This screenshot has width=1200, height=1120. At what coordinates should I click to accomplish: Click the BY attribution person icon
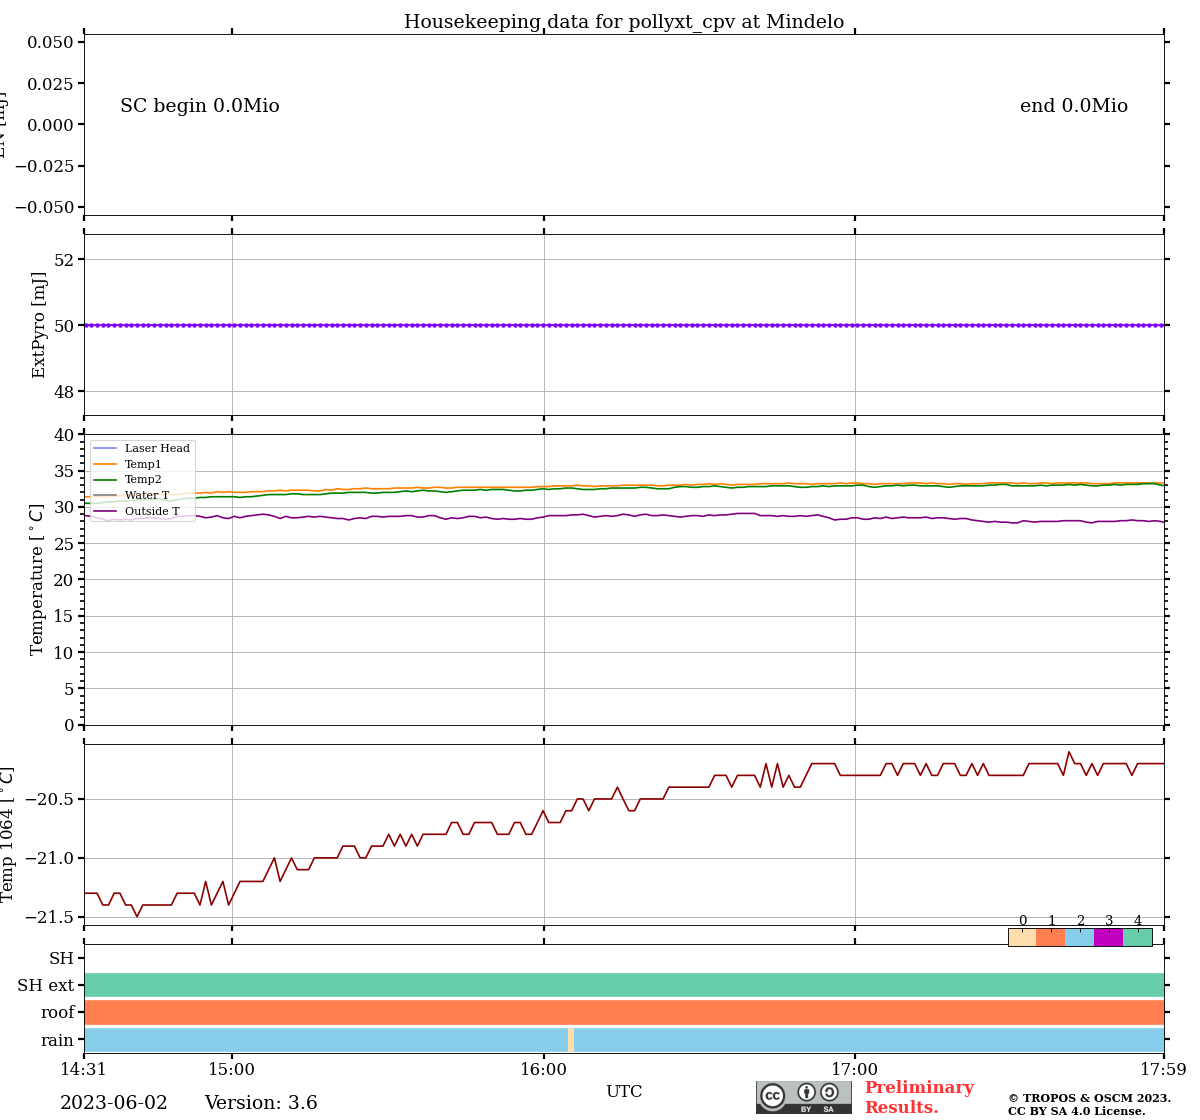point(806,1092)
